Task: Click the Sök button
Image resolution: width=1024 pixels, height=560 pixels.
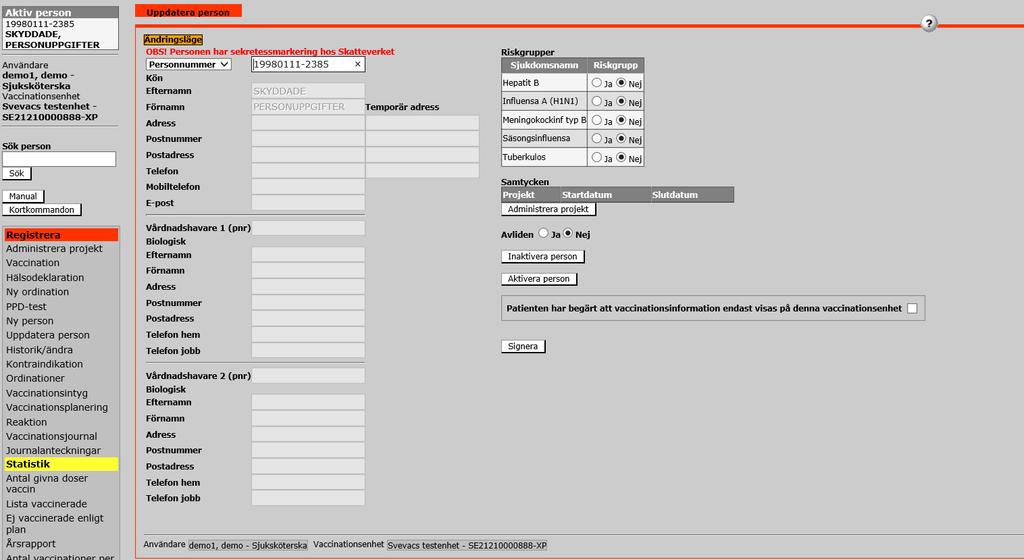Action: (17, 174)
